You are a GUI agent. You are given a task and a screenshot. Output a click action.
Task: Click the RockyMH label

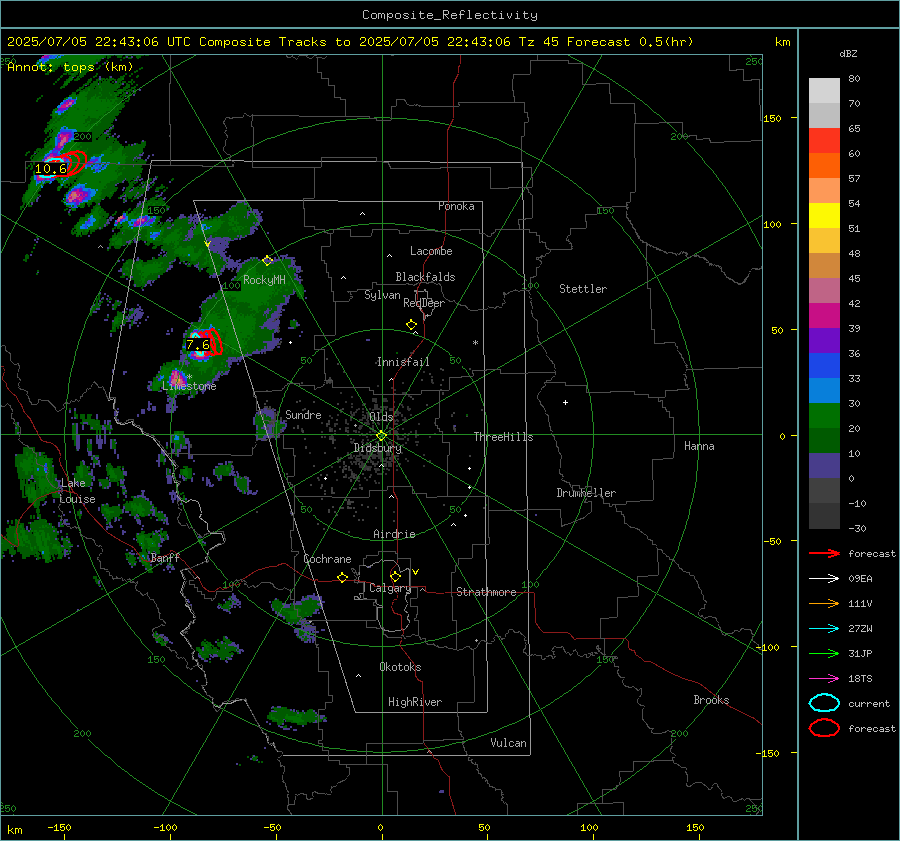coord(264,280)
